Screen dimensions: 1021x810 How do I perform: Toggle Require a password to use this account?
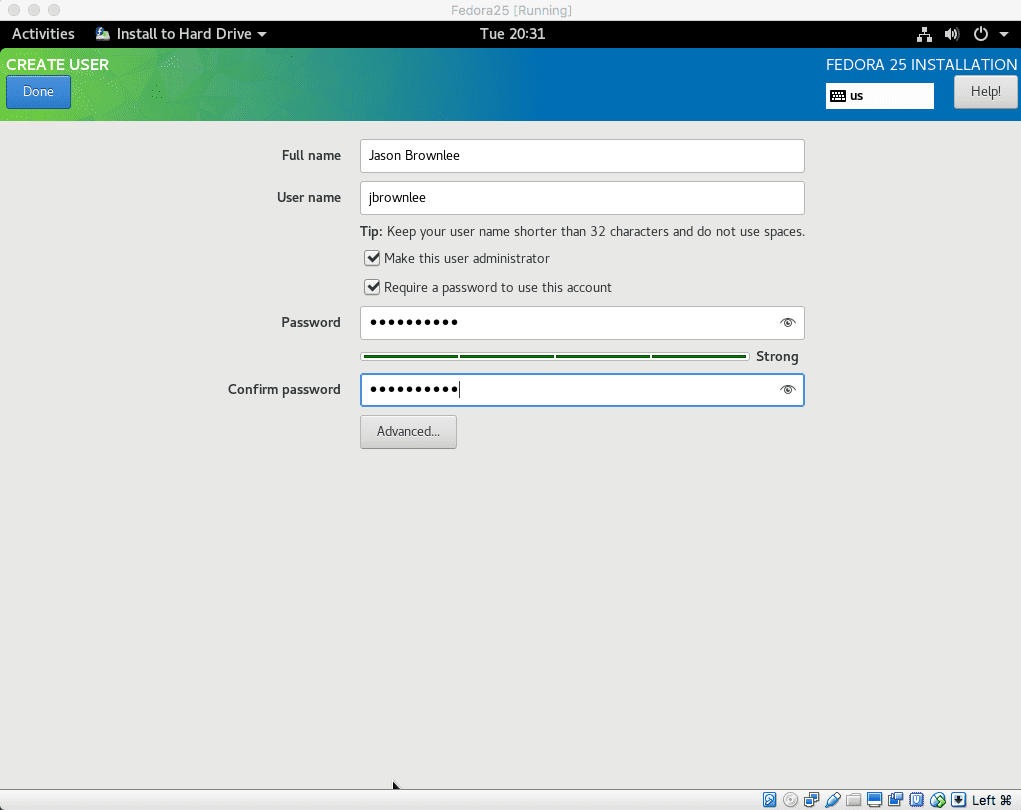click(372, 287)
